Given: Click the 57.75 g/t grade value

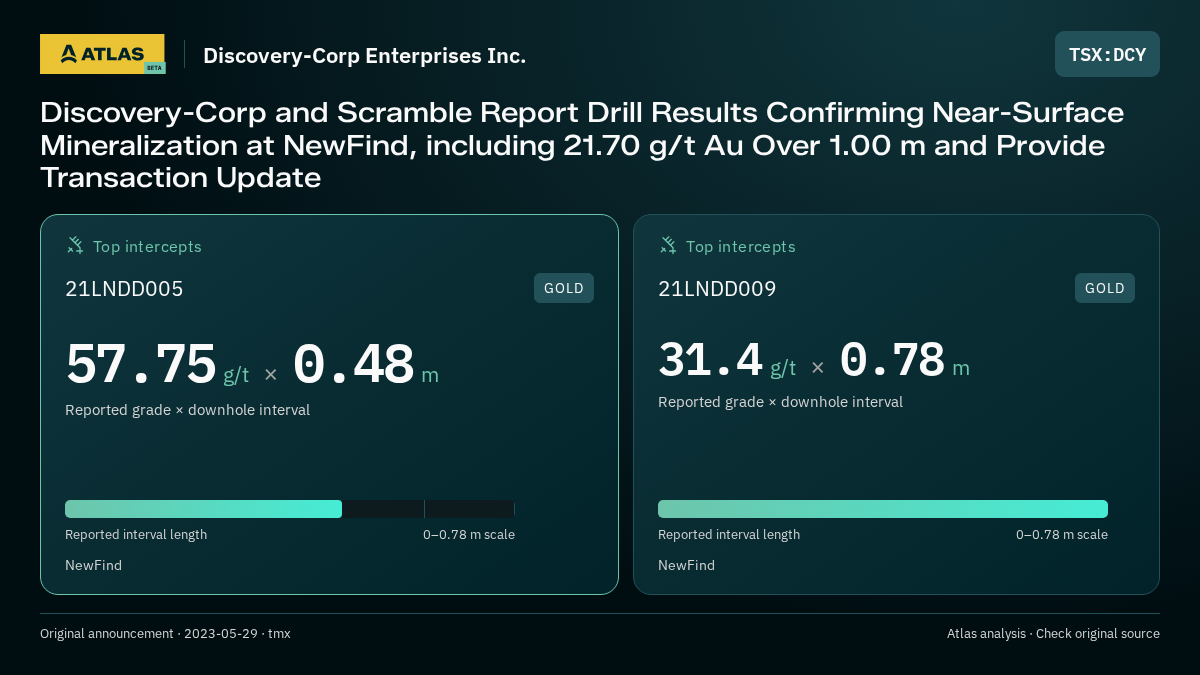Looking at the screenshot, I should (157, 364).
